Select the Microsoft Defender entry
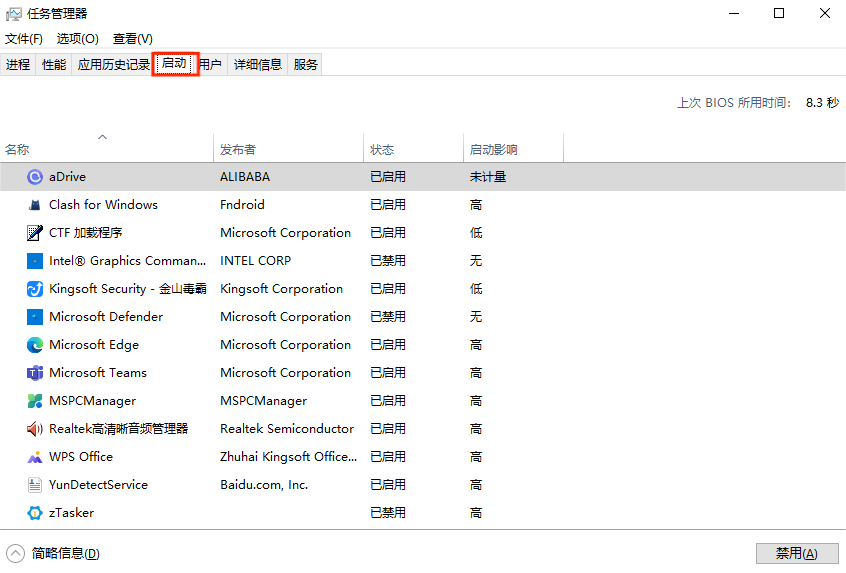The image size is (846, 573). click(x=106, y=317)
